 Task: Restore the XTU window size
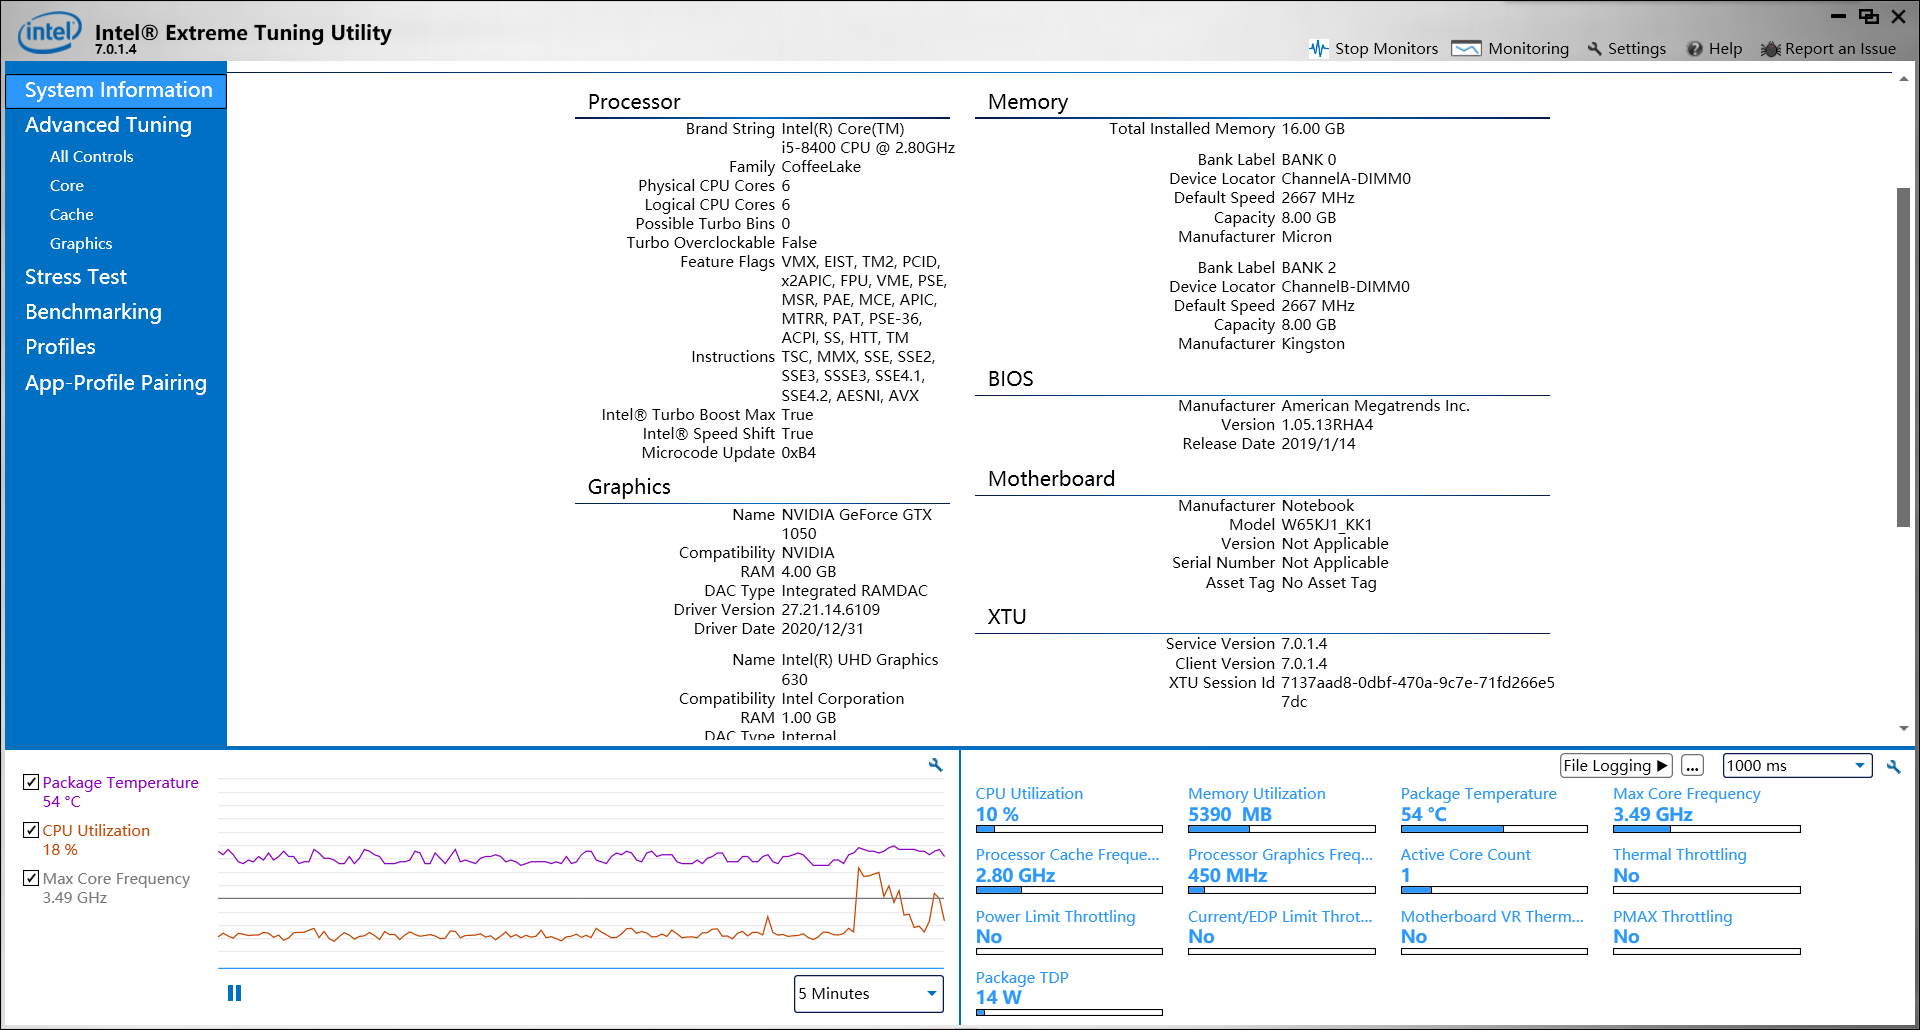1868,16
